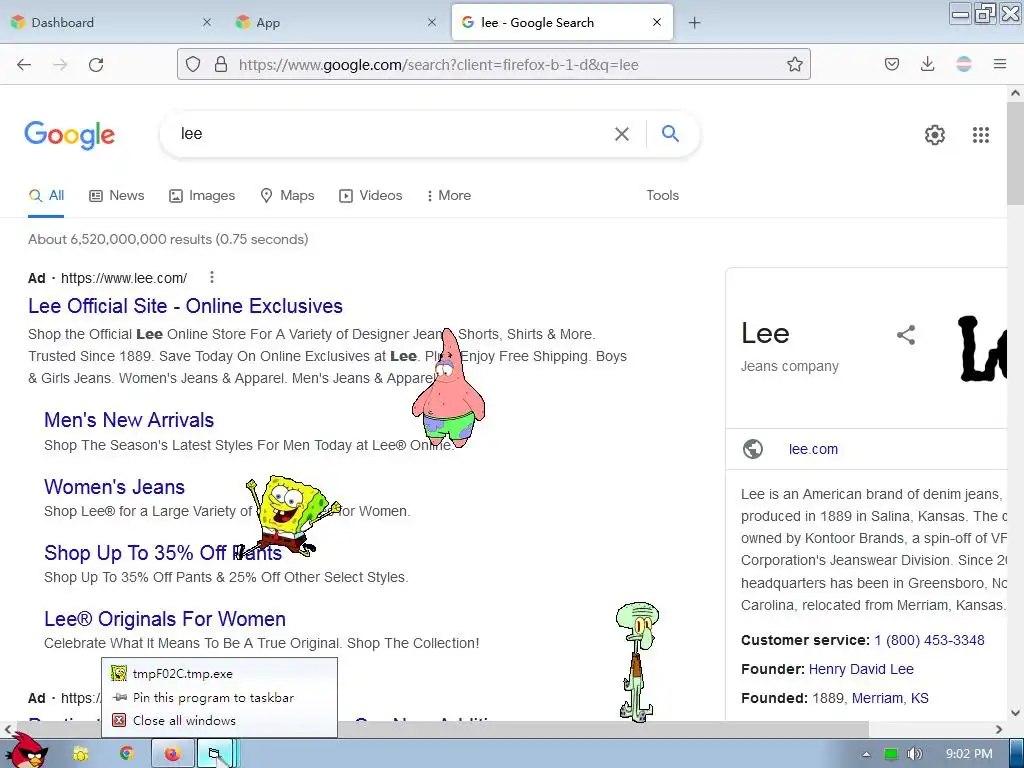Open the Women's Jeans link

114,487
